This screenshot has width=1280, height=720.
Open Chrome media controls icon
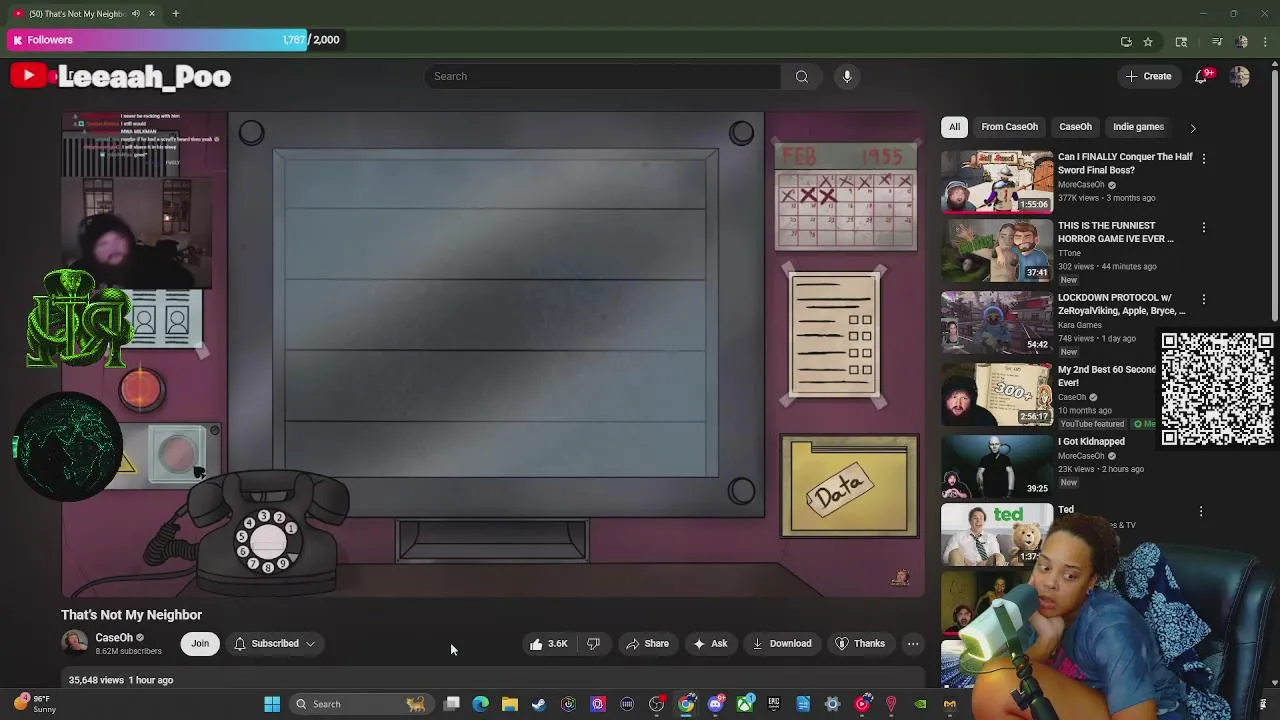click(1217, 41)
